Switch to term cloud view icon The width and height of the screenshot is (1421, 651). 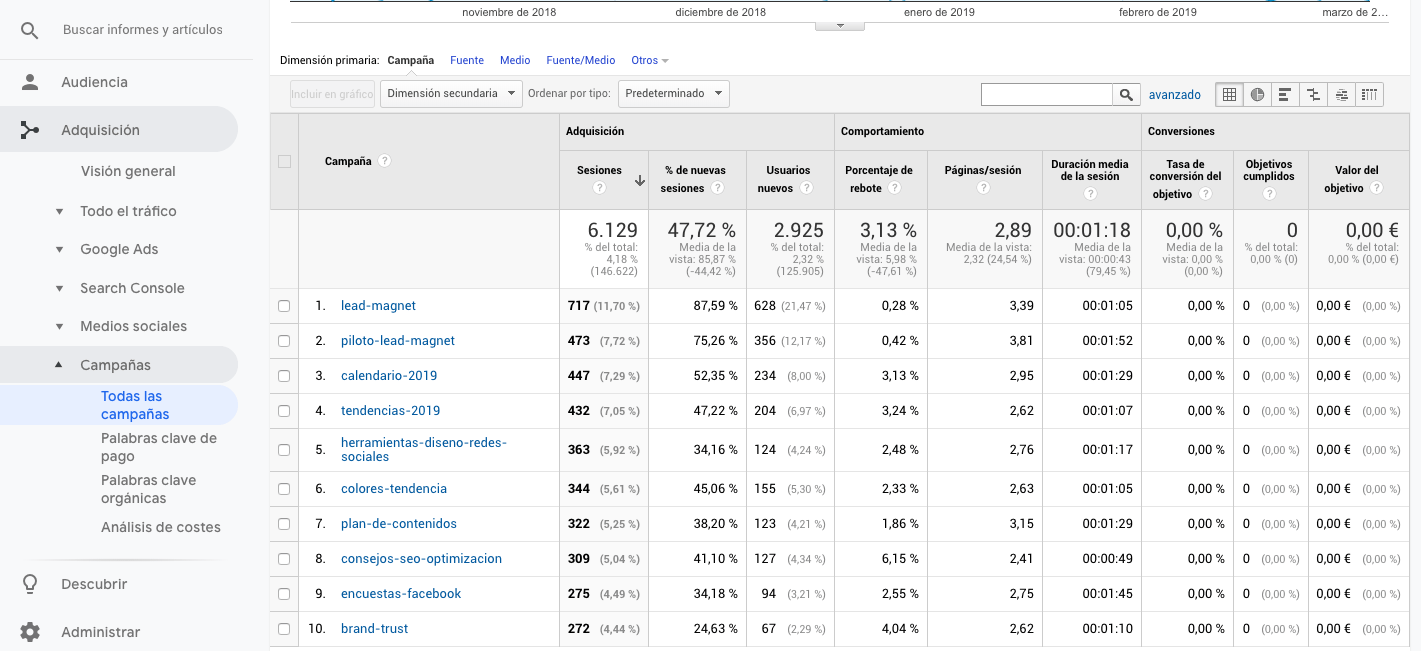(x=1341, y=95)
